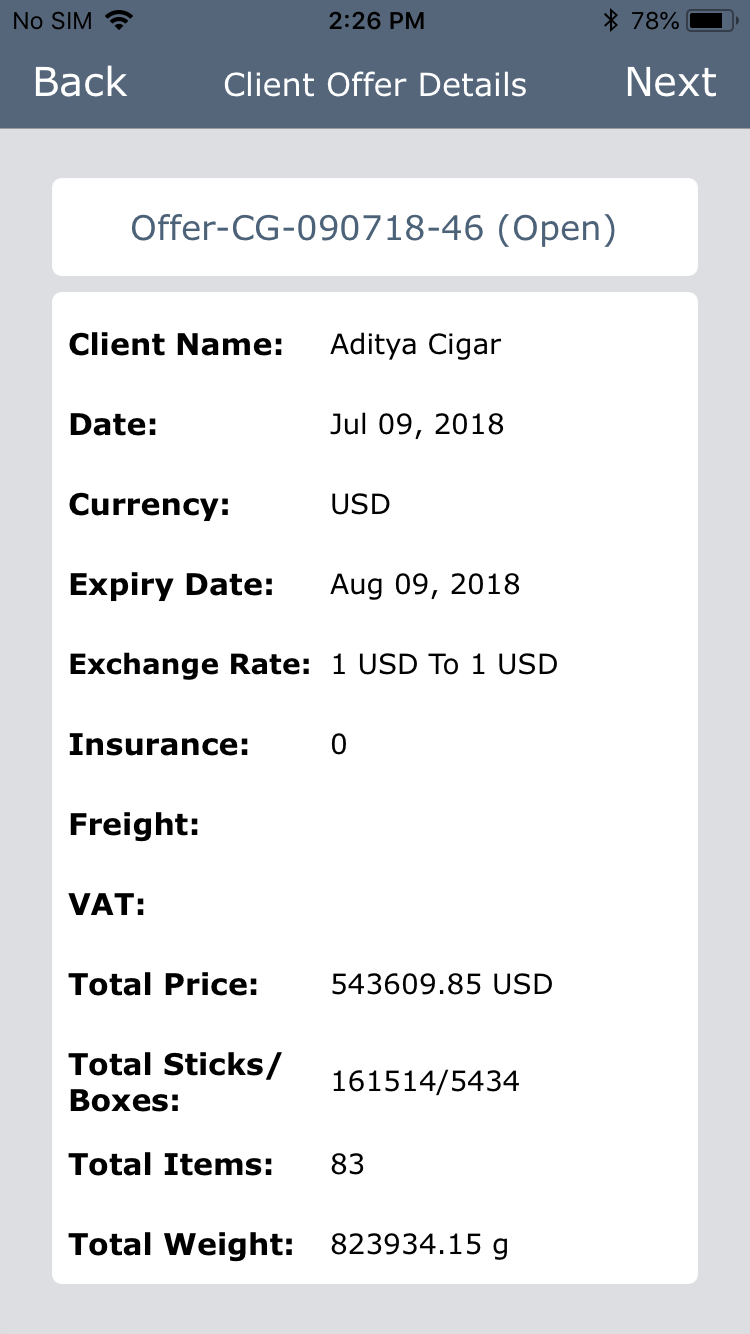Tap the Freight label
Image resolution: width=750 pixels, height=1334 pixels.
134,825
